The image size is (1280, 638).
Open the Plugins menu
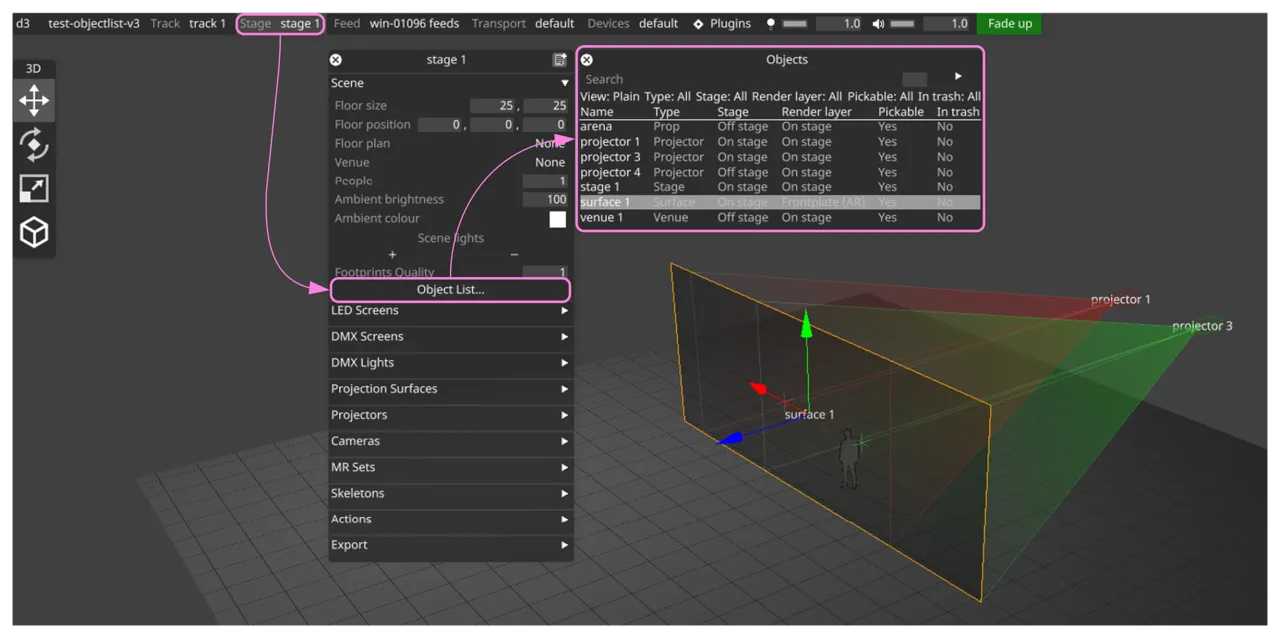(x=722, y=23)
